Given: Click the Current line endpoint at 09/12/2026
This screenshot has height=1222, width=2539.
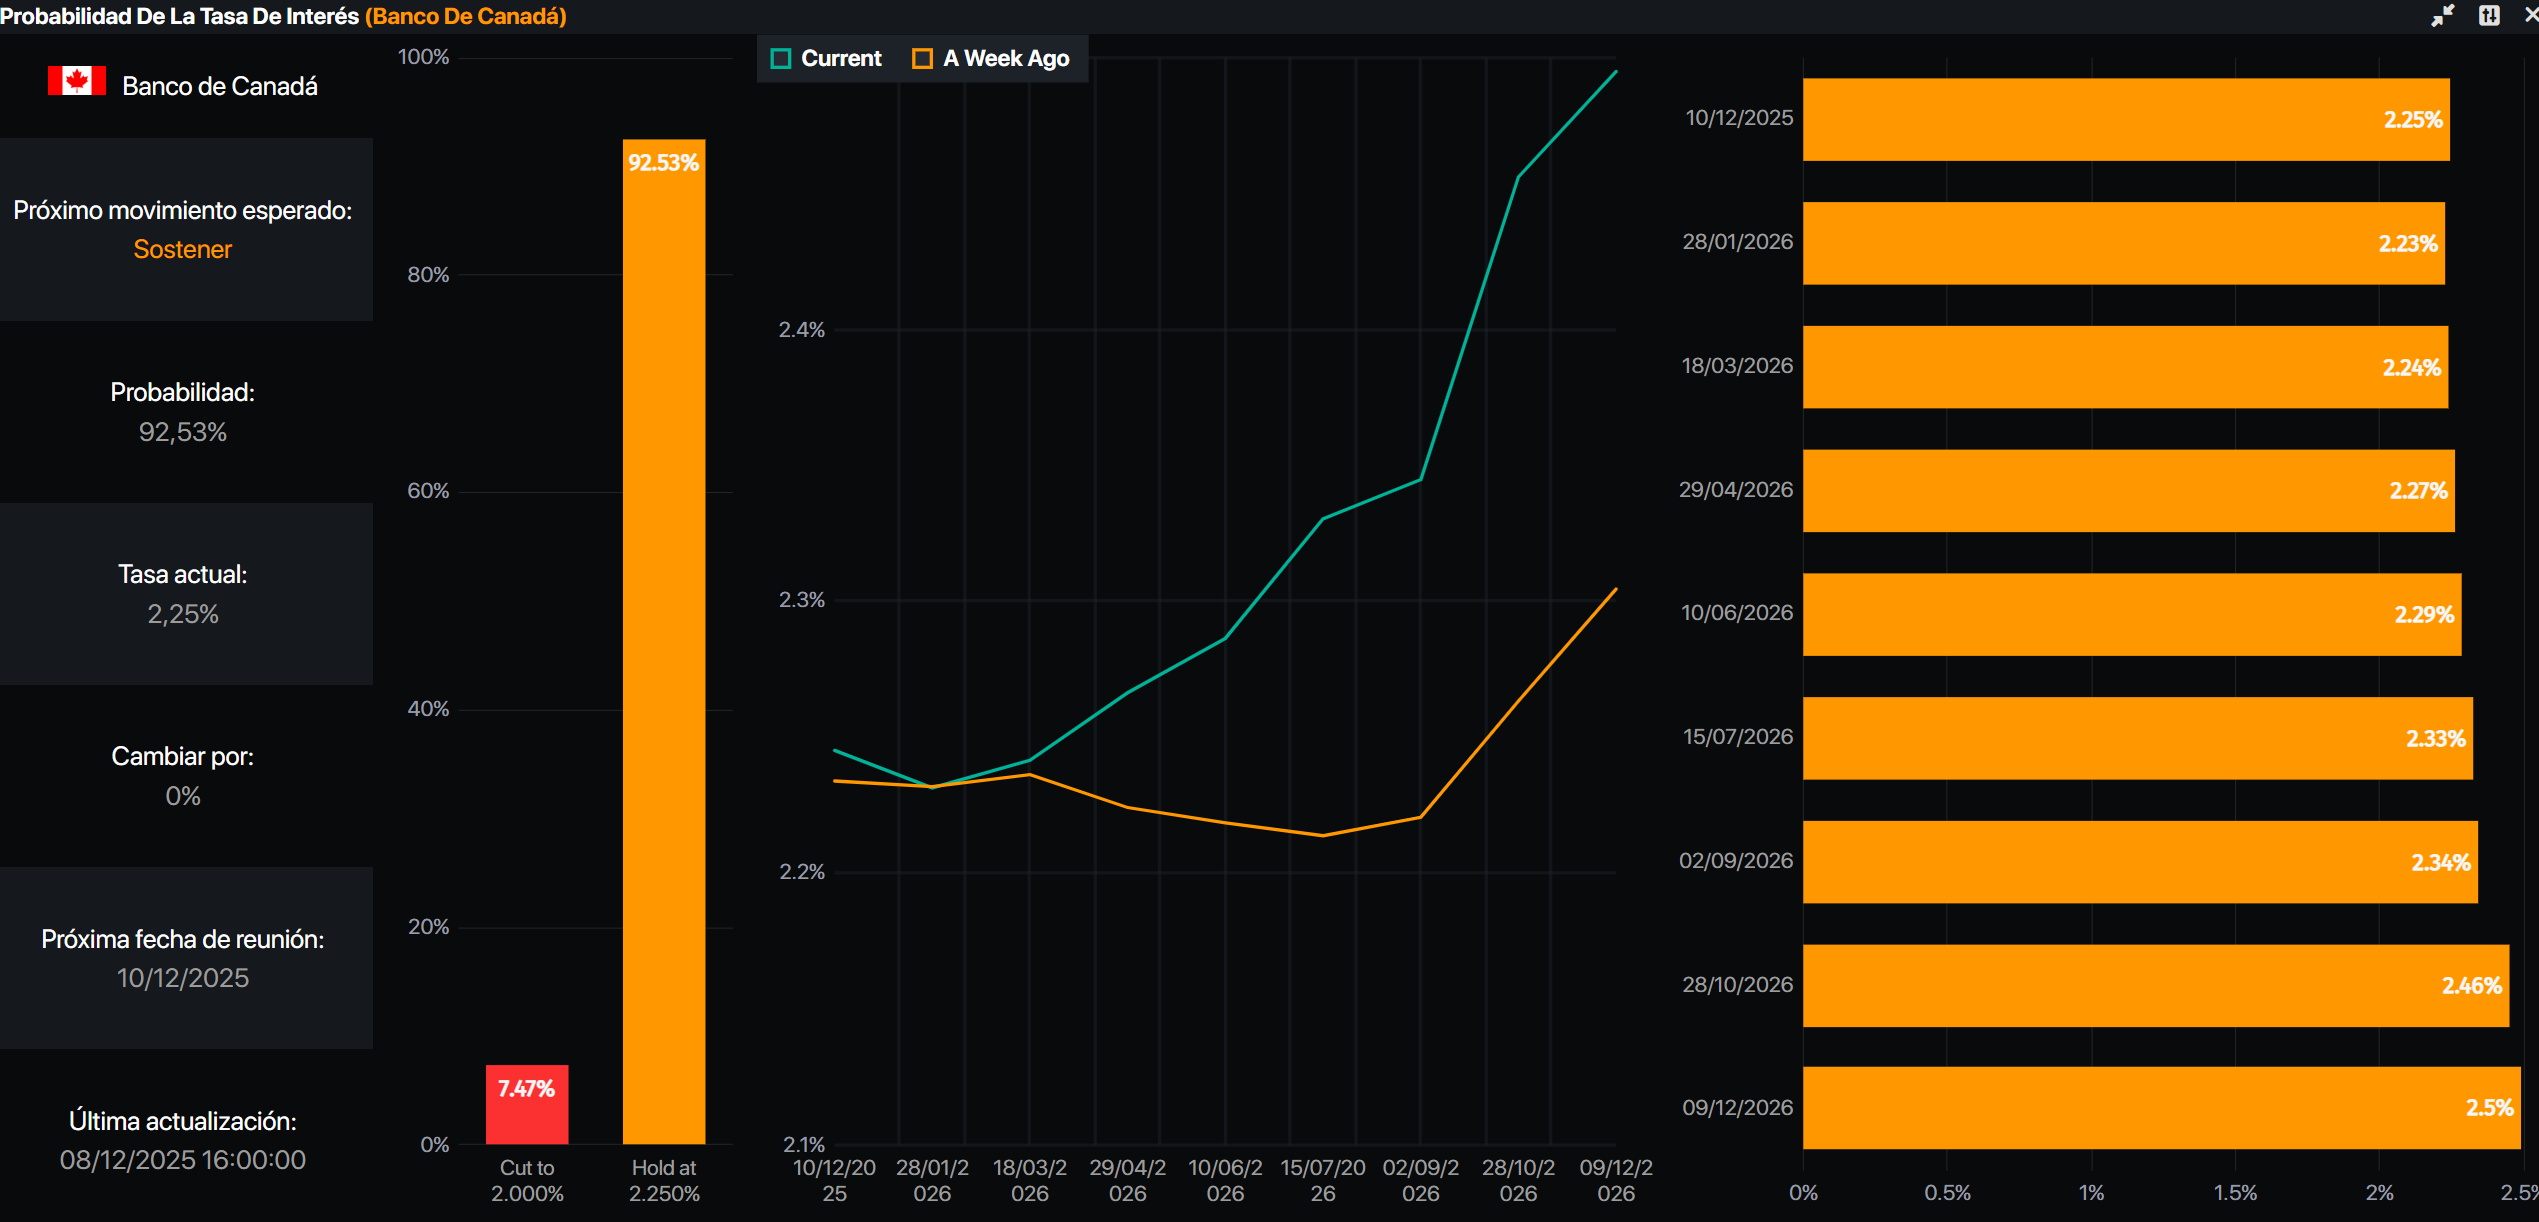Looking at the screenshot, I should pos(1616,72).
